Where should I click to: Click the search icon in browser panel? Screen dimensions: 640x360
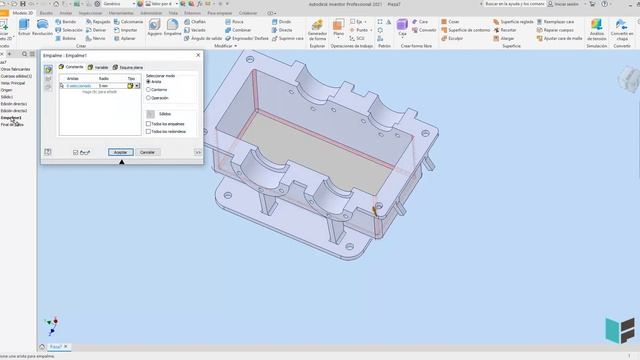pyautogui.click(x=24, y=54)
